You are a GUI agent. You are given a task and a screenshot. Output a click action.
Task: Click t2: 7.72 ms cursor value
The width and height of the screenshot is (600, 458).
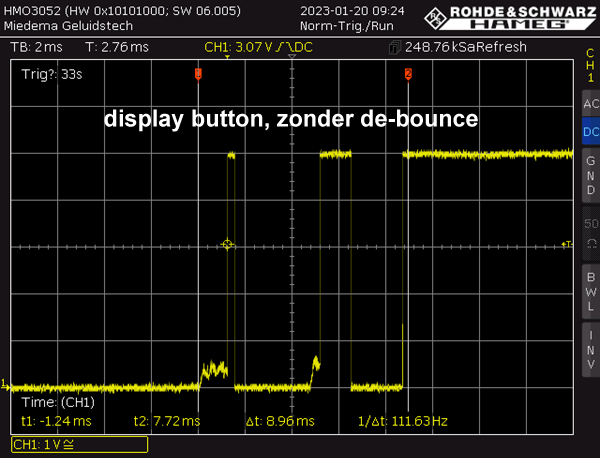[167, 421]
